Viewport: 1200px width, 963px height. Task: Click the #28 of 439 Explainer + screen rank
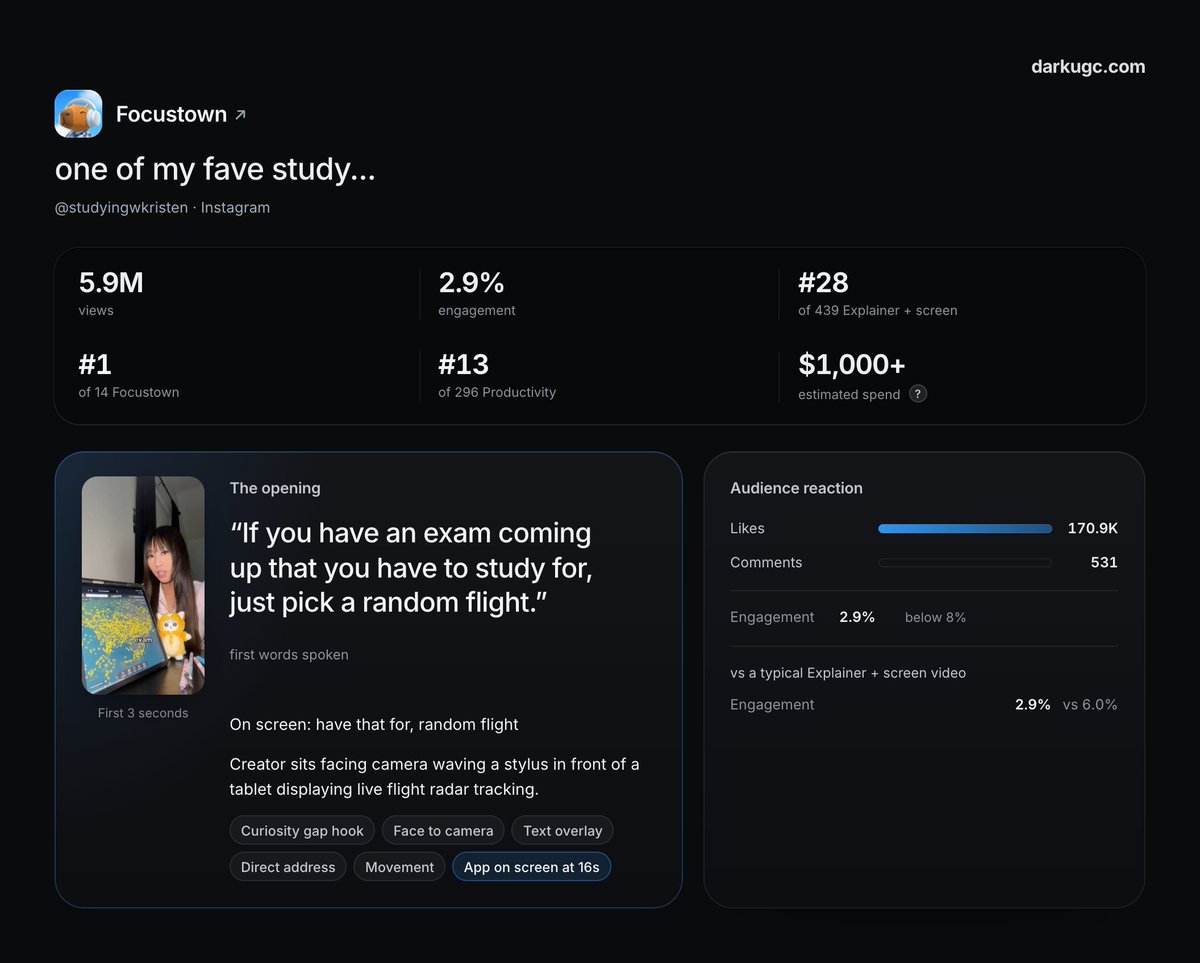point(878,294)
